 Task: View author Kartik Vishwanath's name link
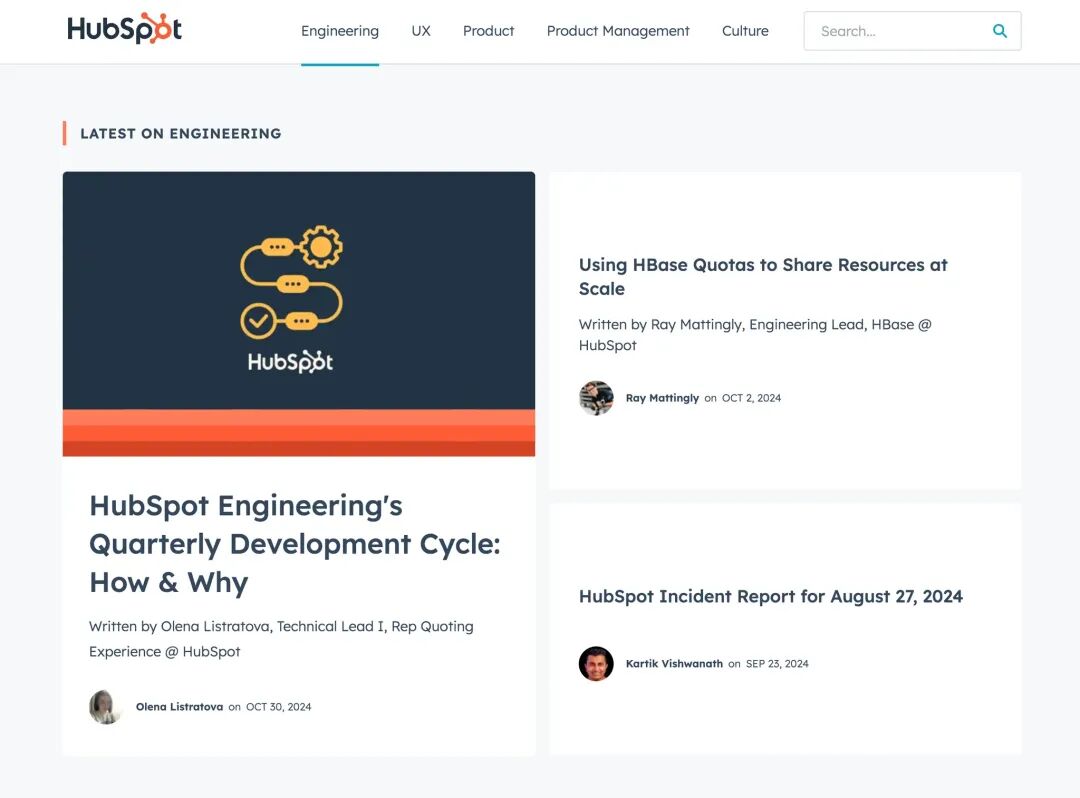pyautogui.click(x=674, y=664)
